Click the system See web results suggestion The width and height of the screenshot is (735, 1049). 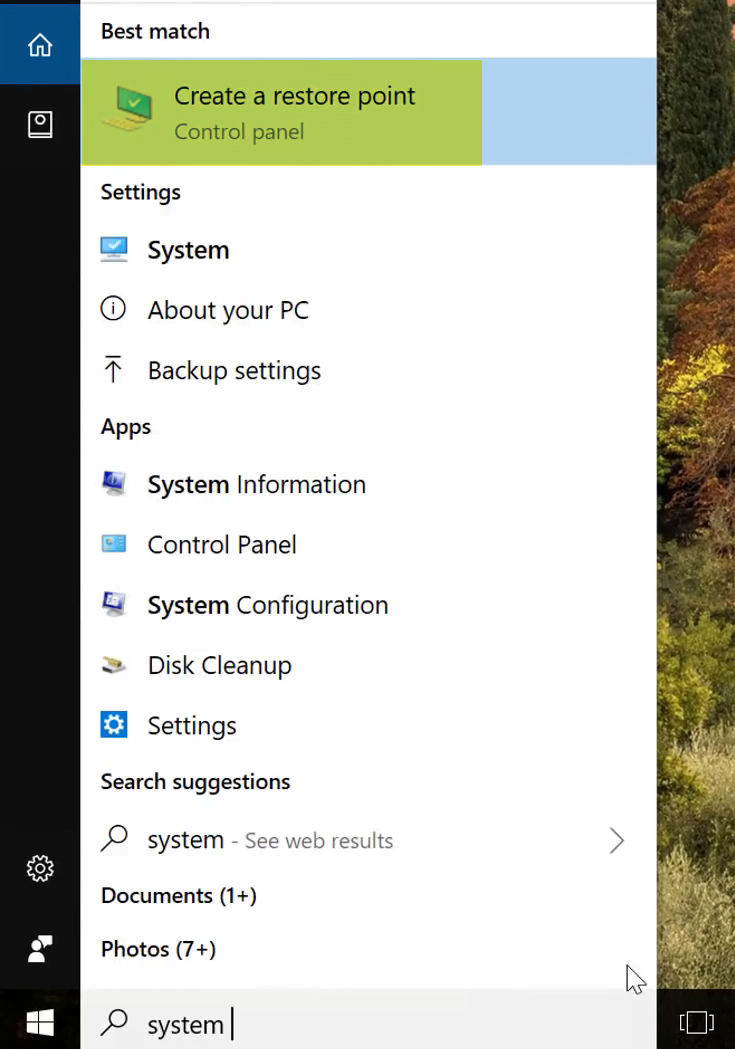coord(369,840)
